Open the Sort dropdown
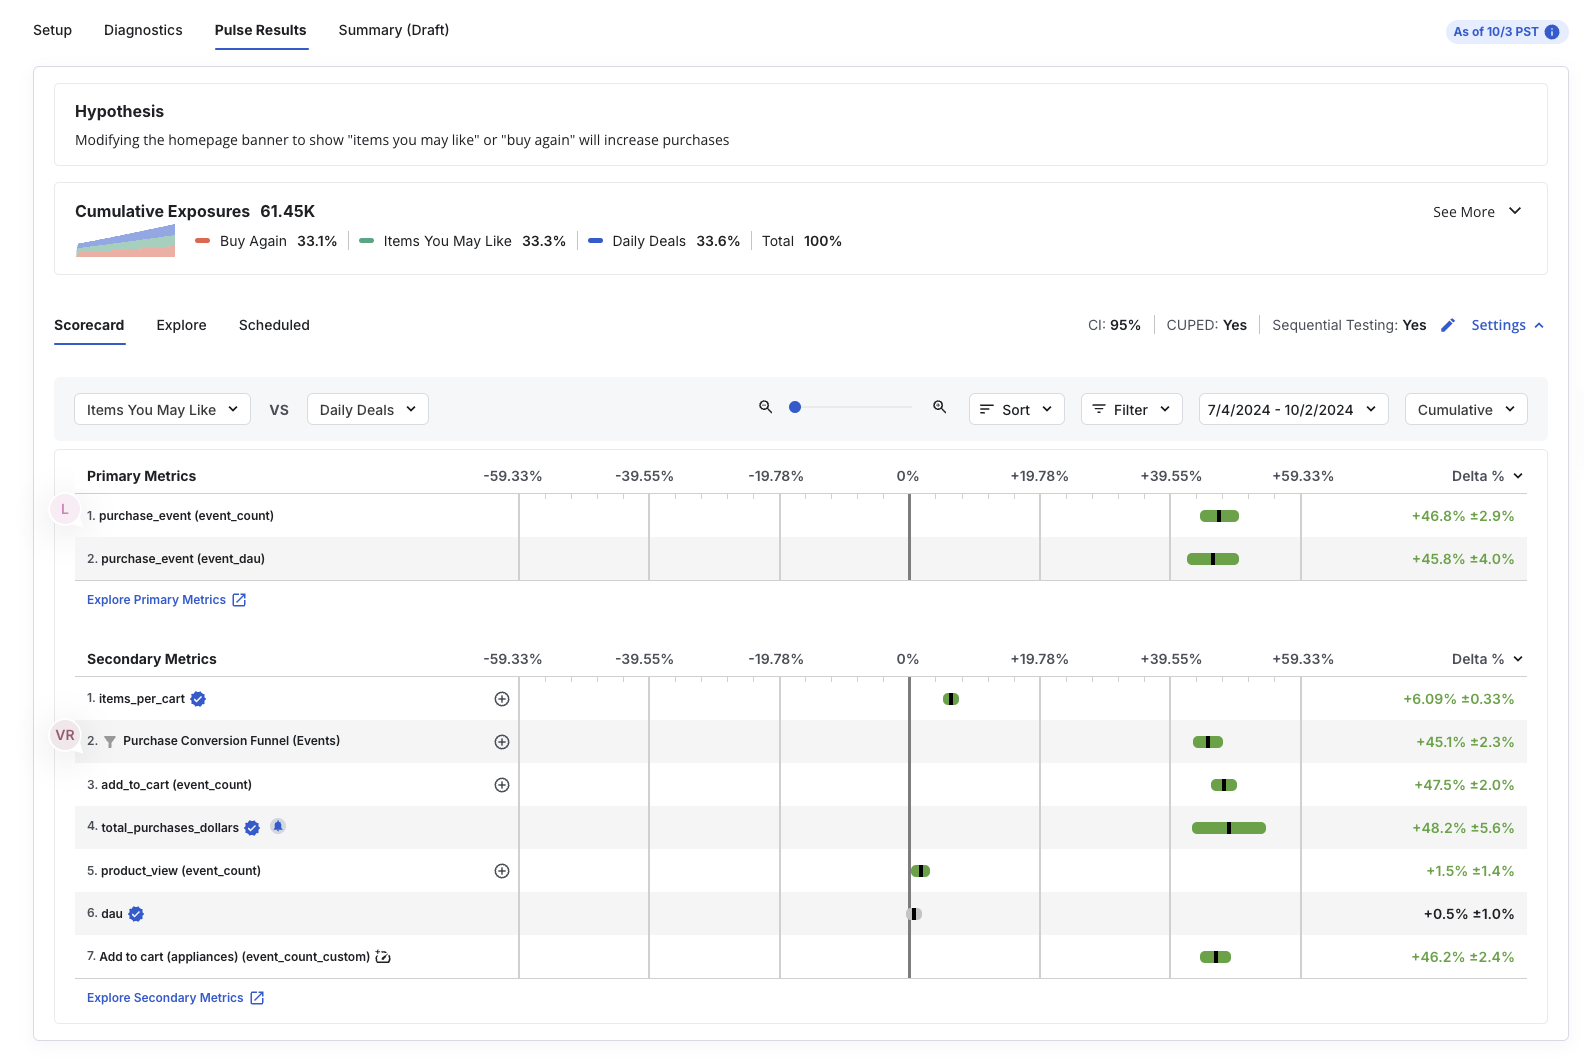The height and width of the screenshot is (1058, 1584). click(1016, 409)
